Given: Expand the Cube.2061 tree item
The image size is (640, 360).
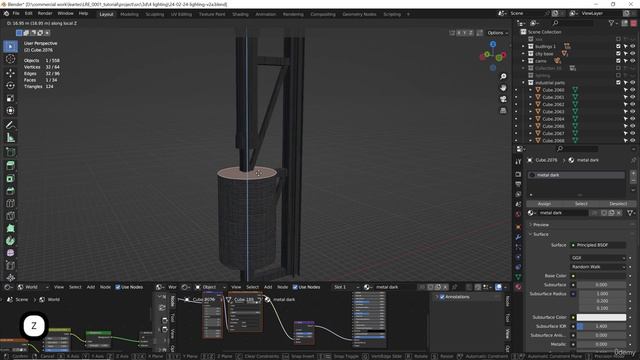Looking at the screenshot, I should point(530,97).
